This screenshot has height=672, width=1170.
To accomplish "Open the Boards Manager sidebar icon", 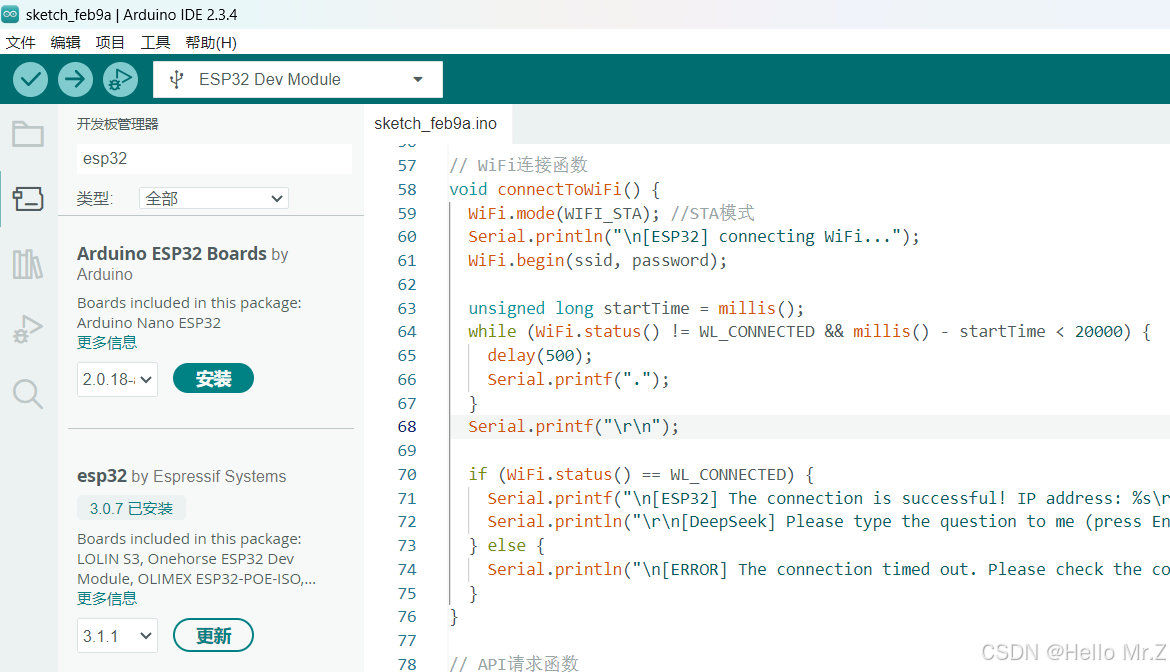I will (x=28, y=198).
